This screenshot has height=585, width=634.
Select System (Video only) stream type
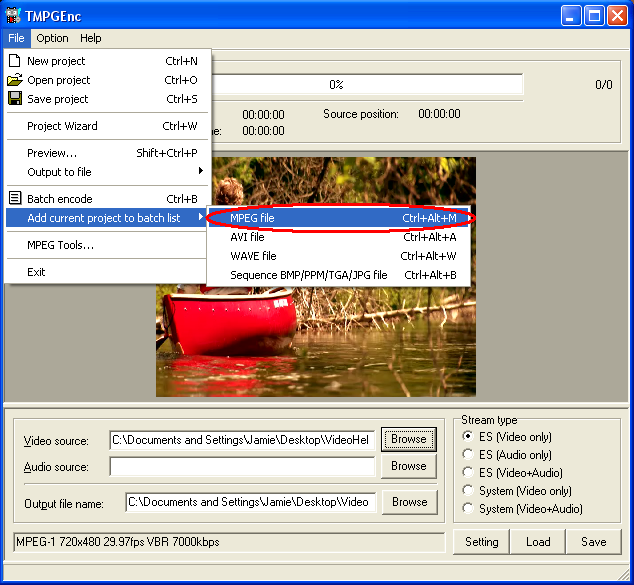[468, 490]
